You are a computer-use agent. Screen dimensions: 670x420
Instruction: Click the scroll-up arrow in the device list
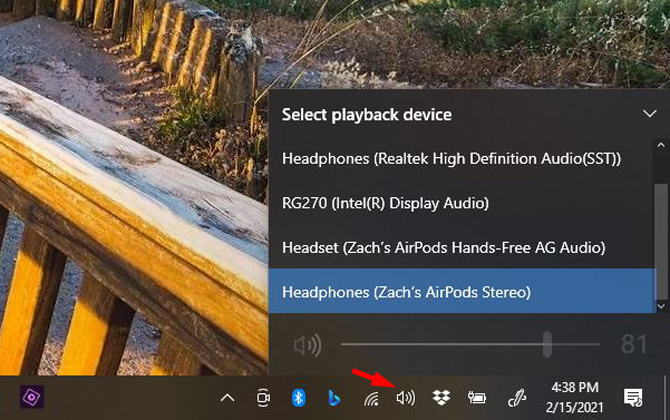[x=661, y=145]
